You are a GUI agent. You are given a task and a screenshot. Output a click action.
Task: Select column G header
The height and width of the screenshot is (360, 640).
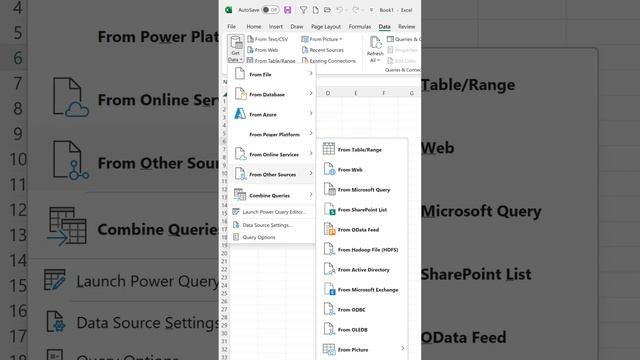tap(411, 93)
